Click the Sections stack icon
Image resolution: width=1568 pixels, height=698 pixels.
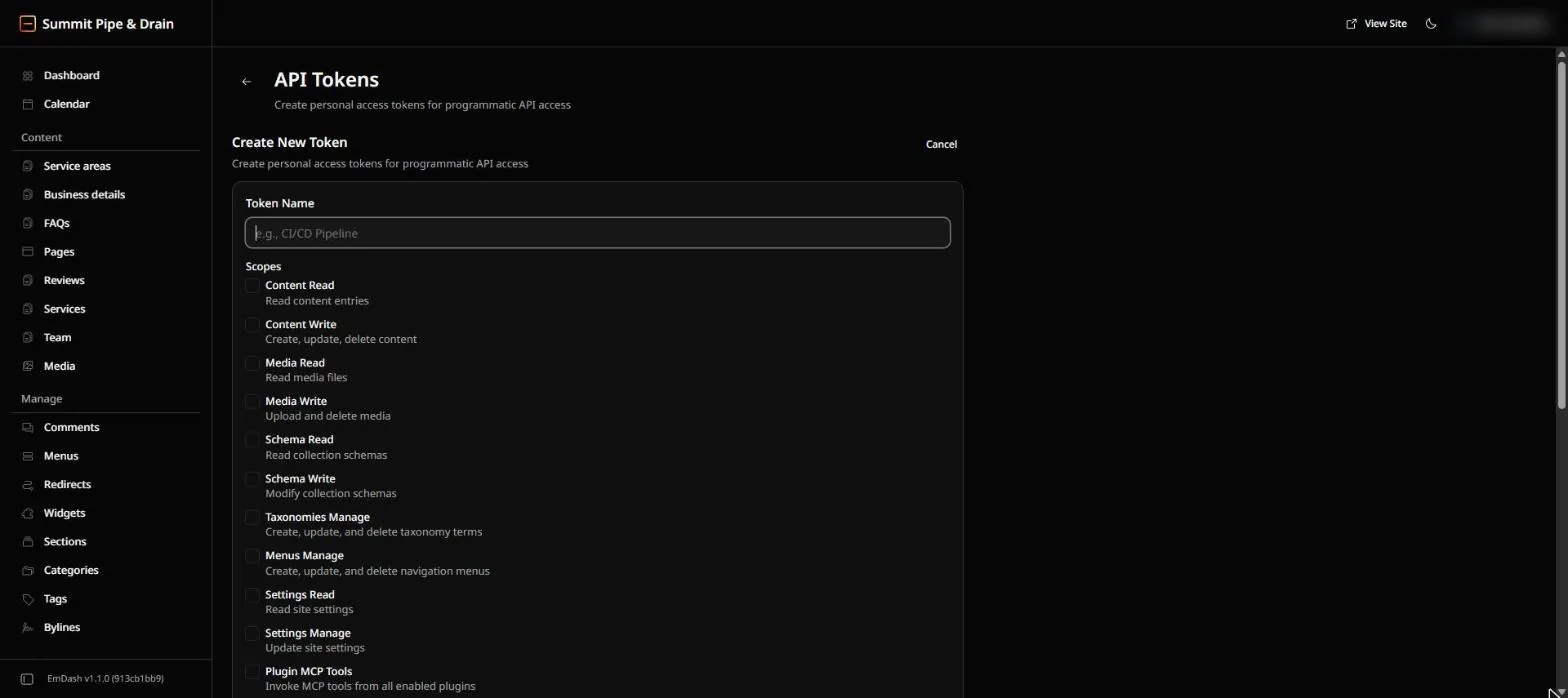[28, 542]
